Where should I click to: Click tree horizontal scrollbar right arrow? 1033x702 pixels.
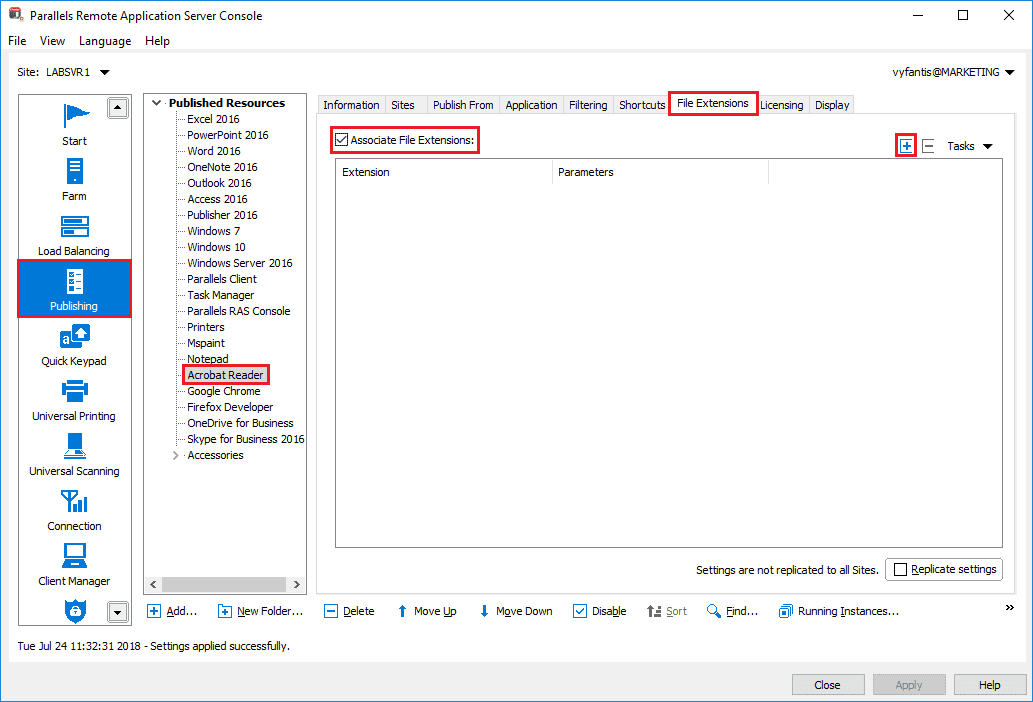point(296,584)
